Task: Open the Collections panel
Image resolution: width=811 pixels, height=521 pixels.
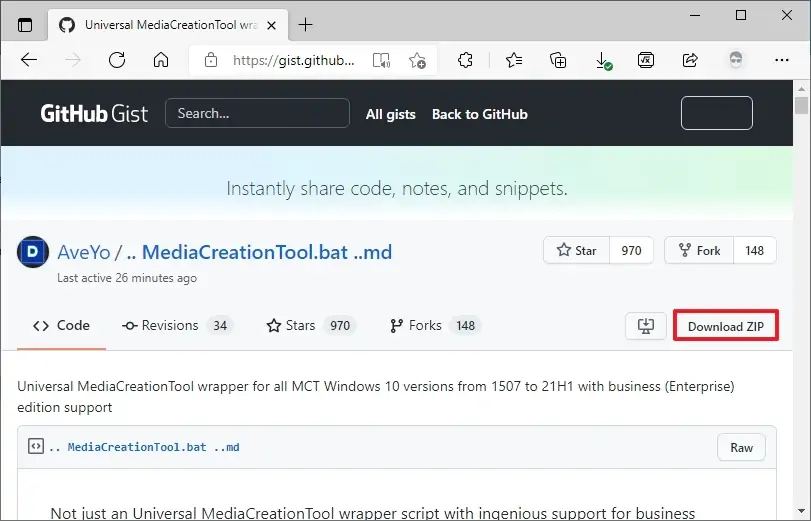Action: pos(558,60)
